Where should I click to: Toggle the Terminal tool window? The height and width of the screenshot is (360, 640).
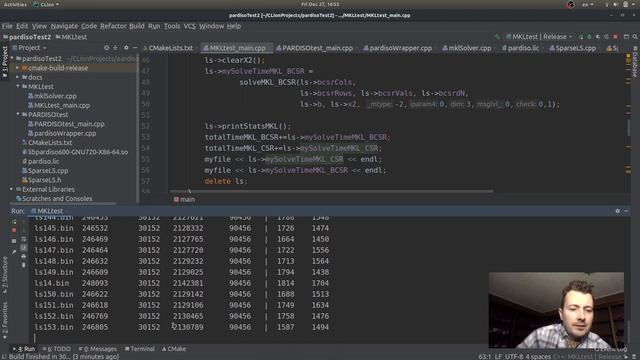click(x=140, y=349)
